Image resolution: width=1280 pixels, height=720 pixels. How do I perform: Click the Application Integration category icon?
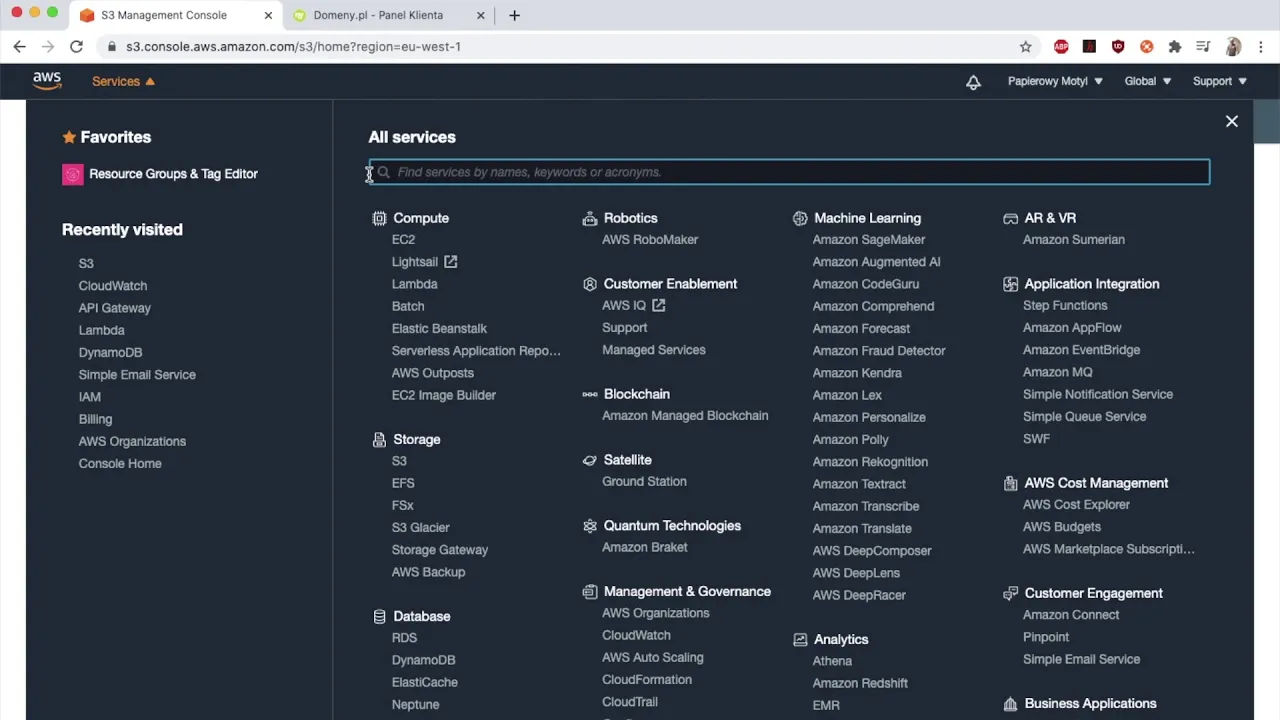[1010, 284]
